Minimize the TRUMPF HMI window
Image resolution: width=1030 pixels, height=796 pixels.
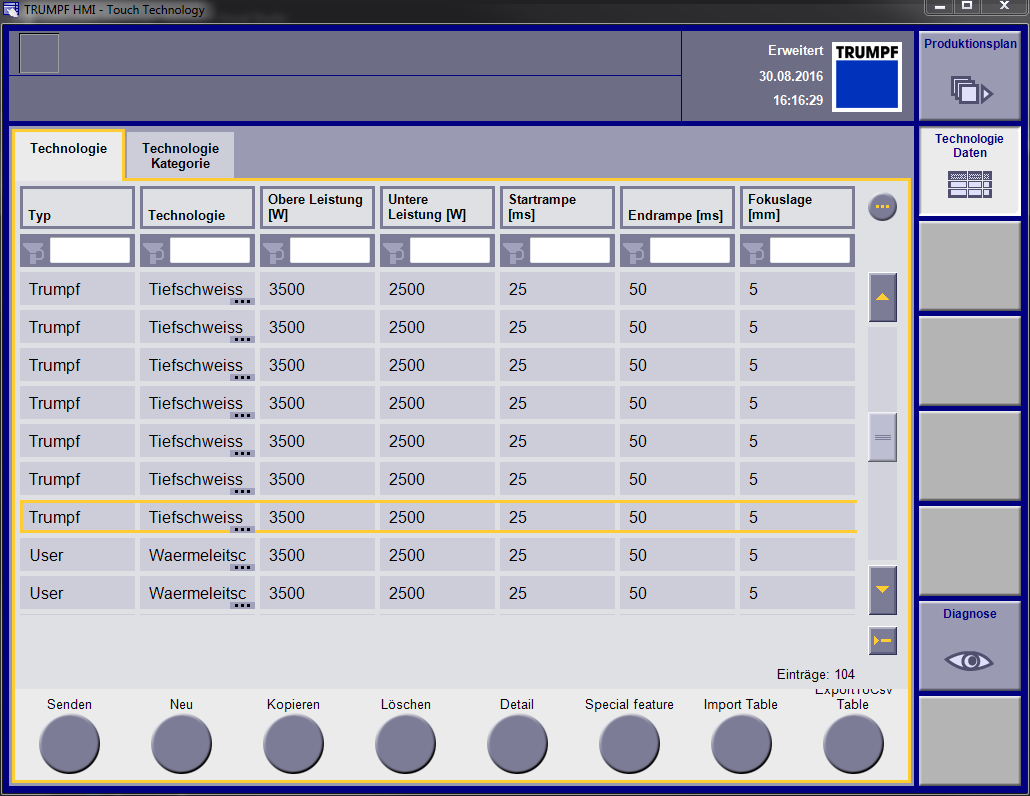pyautogui.click(x=940, y=6)
